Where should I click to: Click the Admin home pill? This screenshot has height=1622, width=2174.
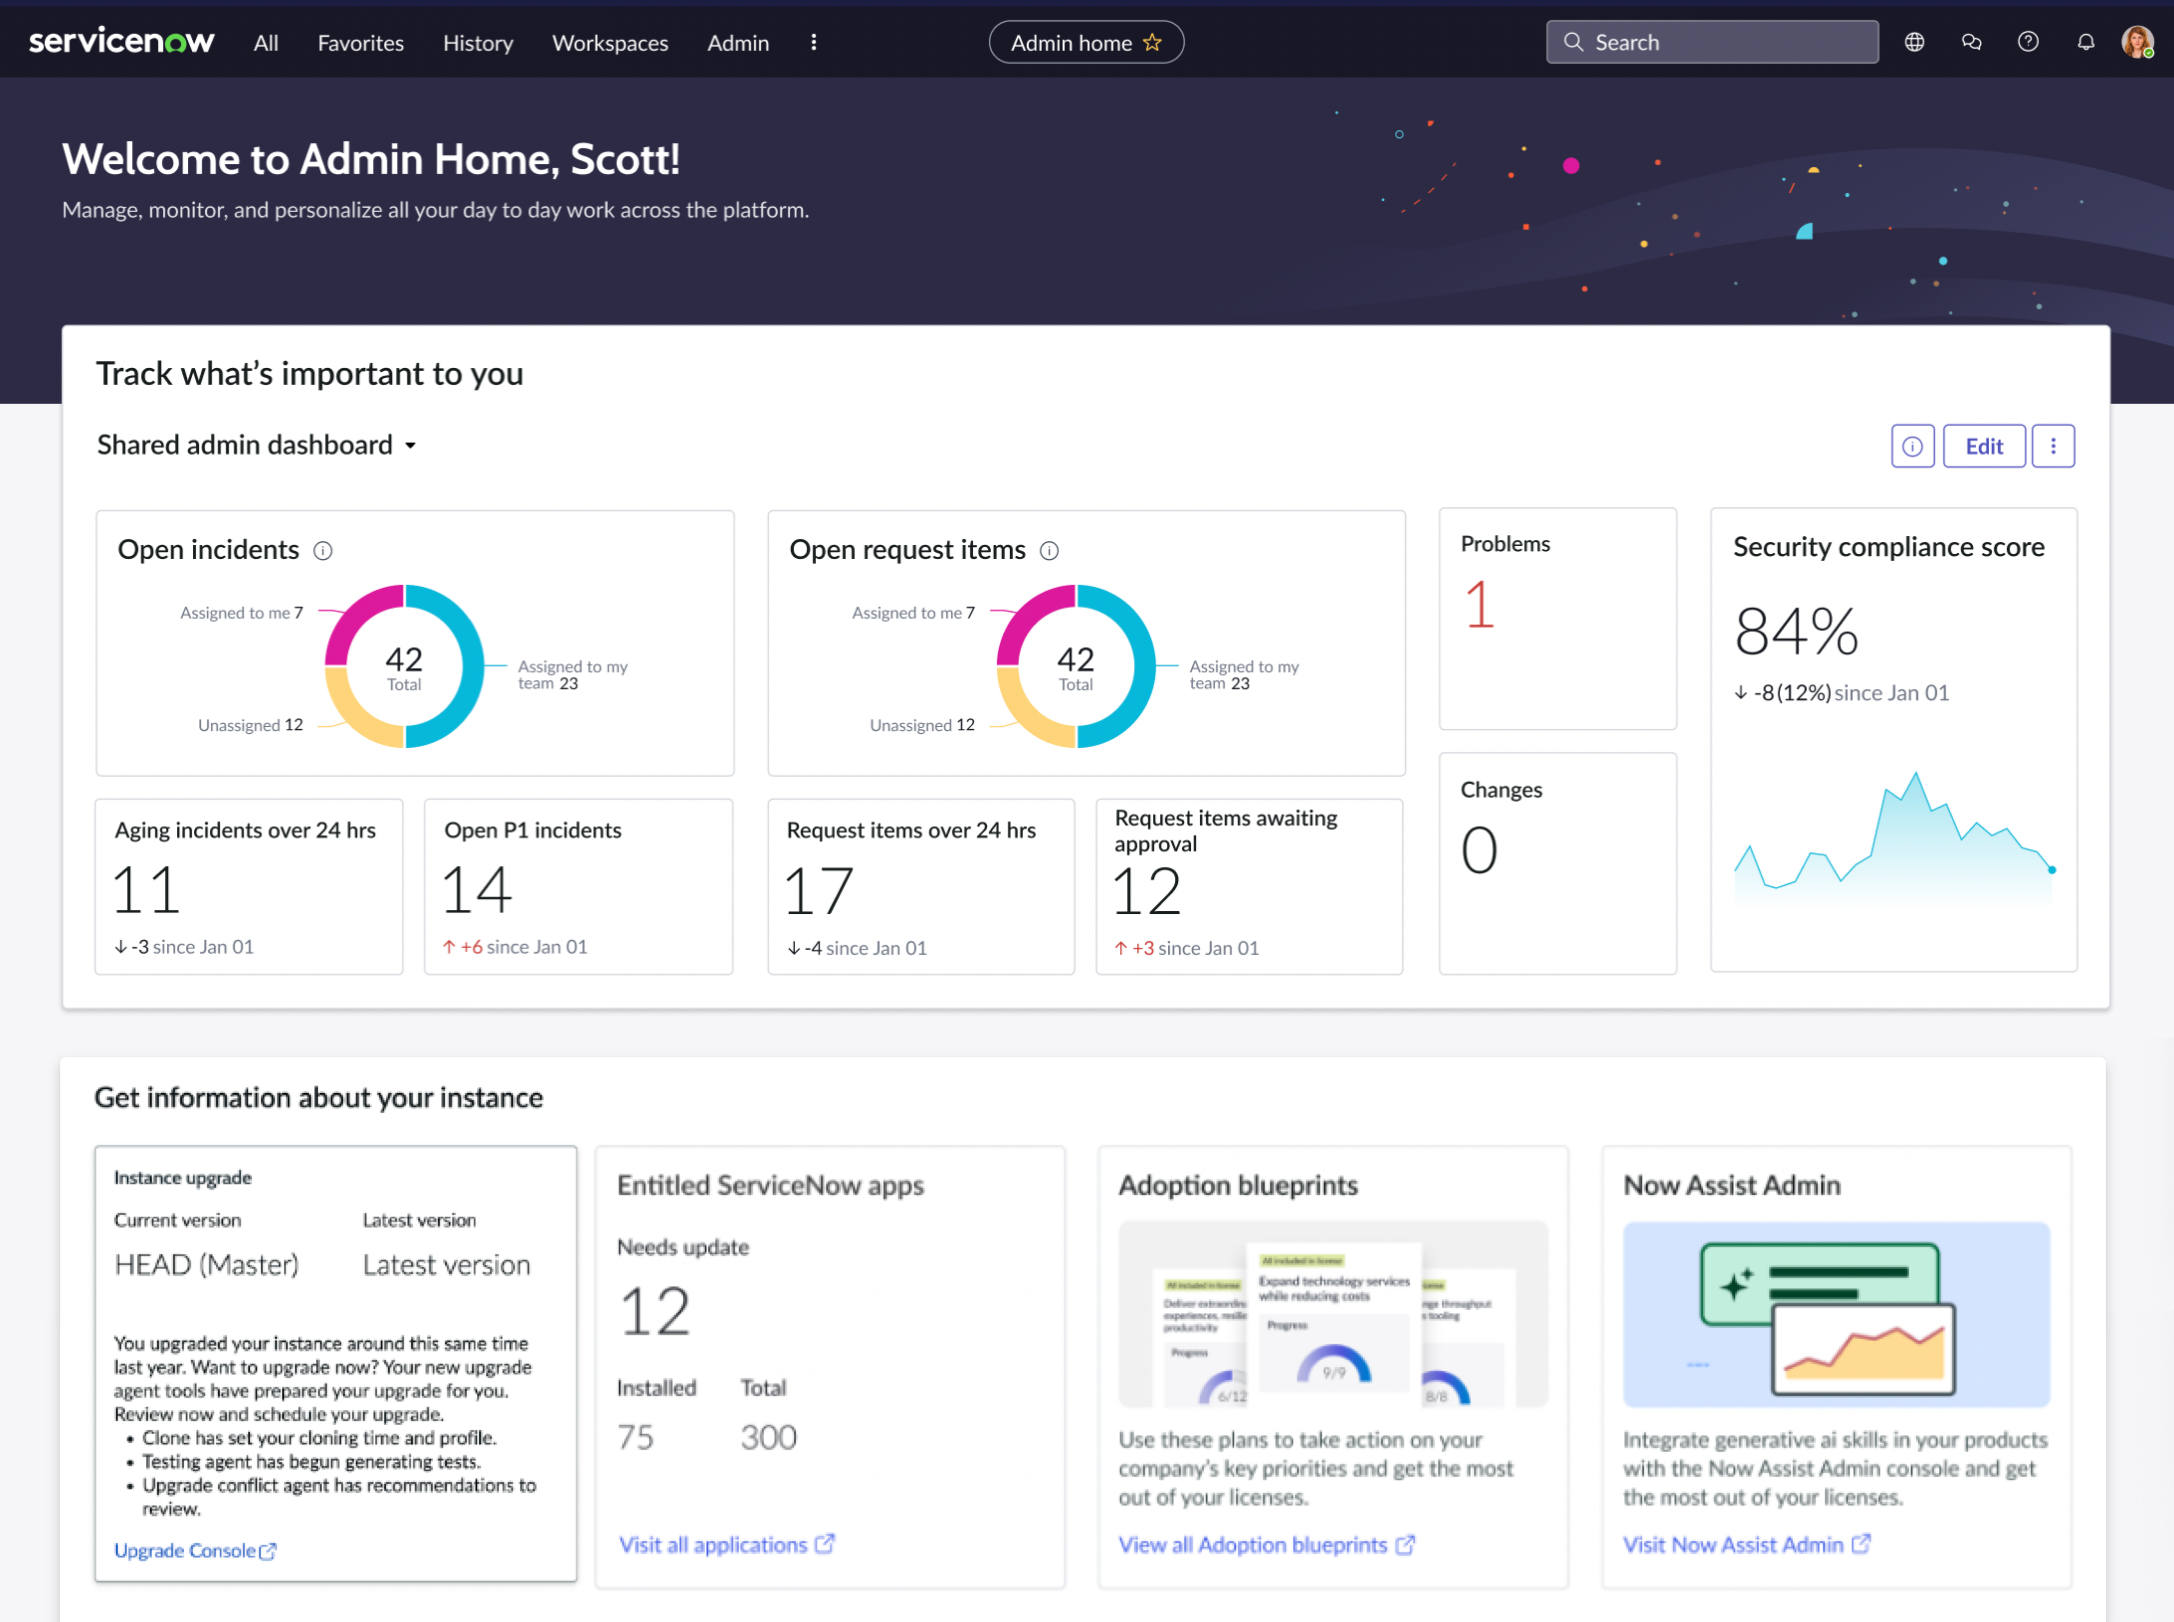(x=1086, y=42)
